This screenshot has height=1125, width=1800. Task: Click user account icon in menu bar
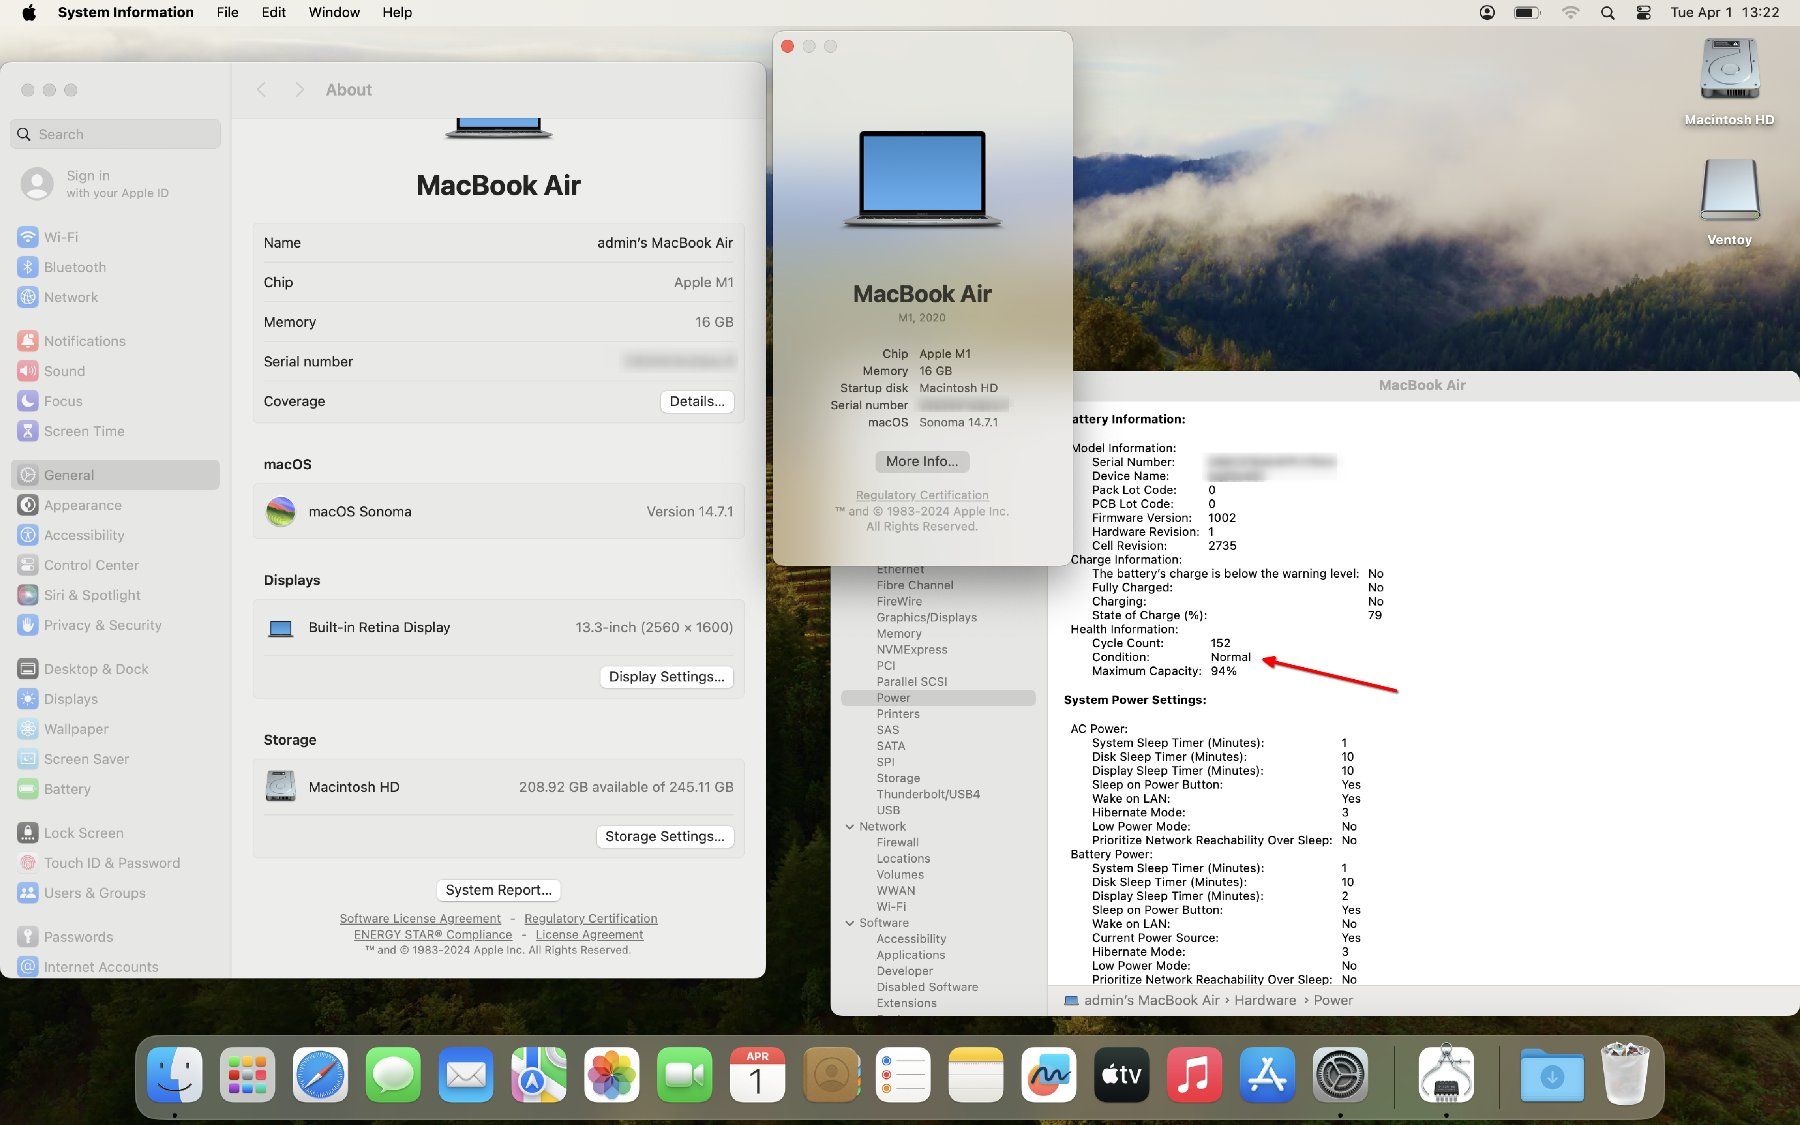[1487, 13]
